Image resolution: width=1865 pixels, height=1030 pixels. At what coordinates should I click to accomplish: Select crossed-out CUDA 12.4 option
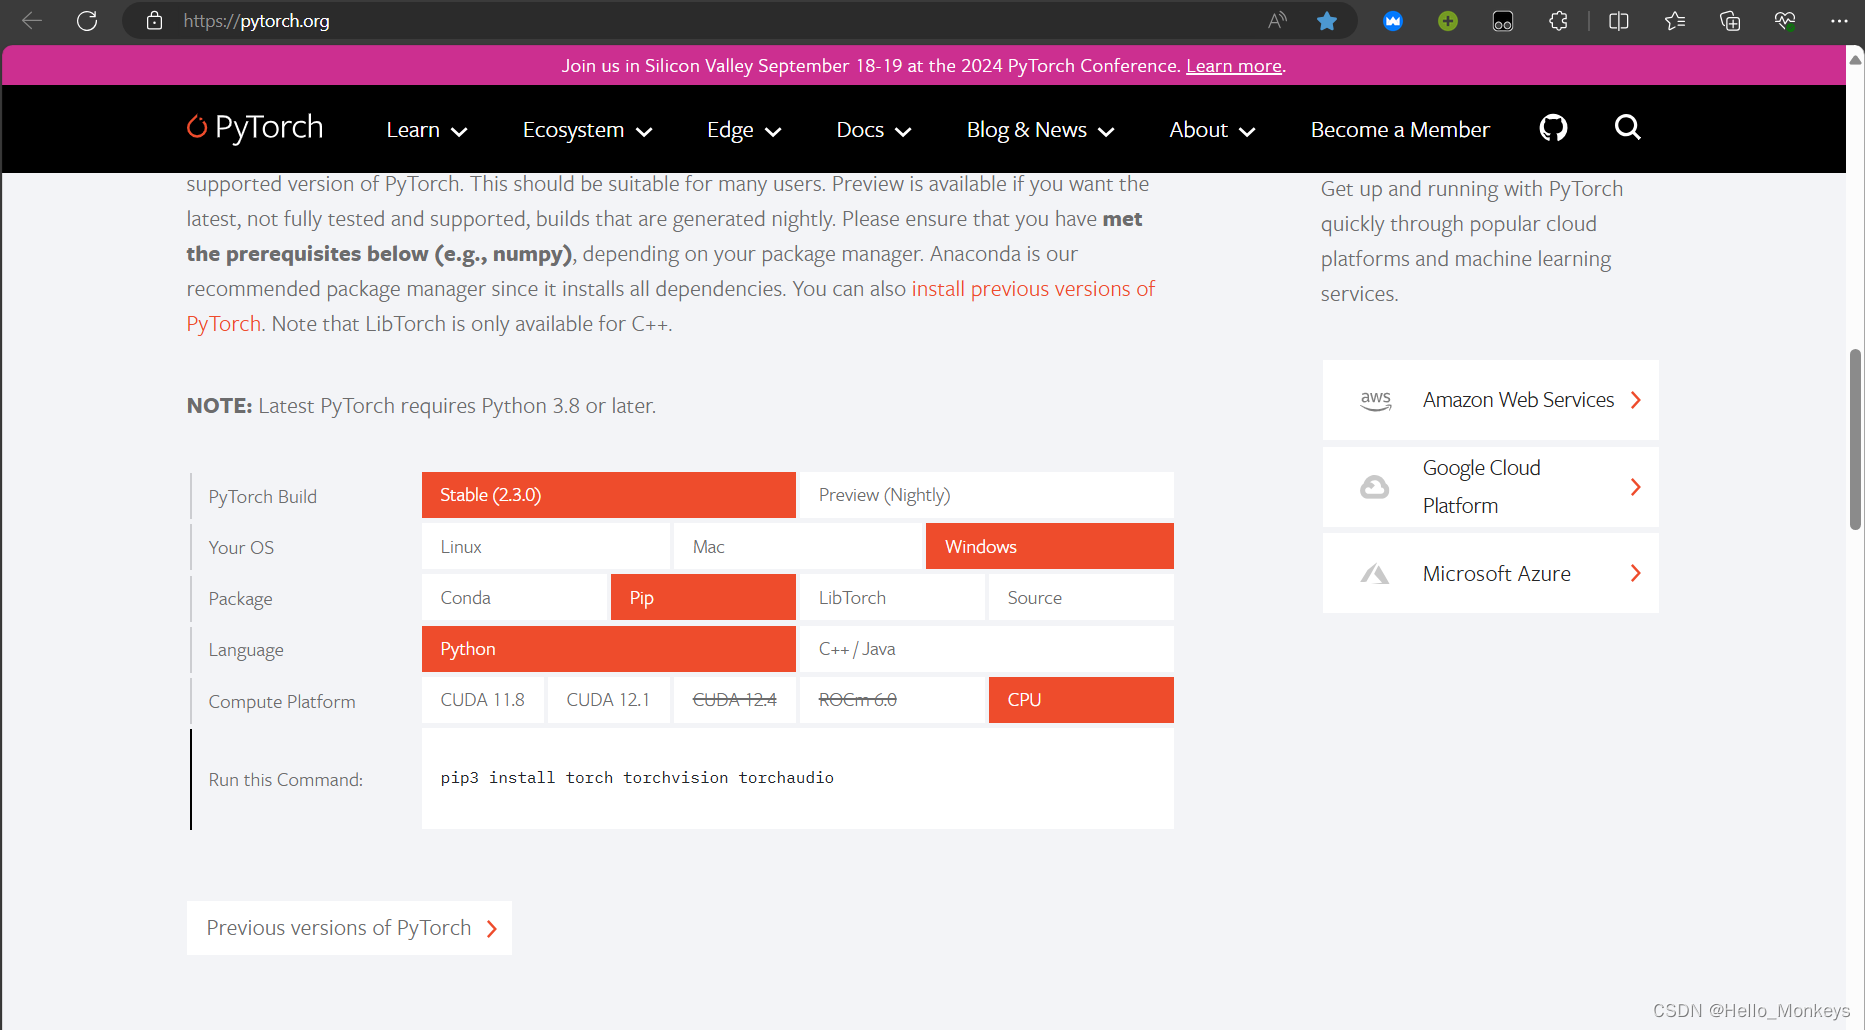point(735,700)
